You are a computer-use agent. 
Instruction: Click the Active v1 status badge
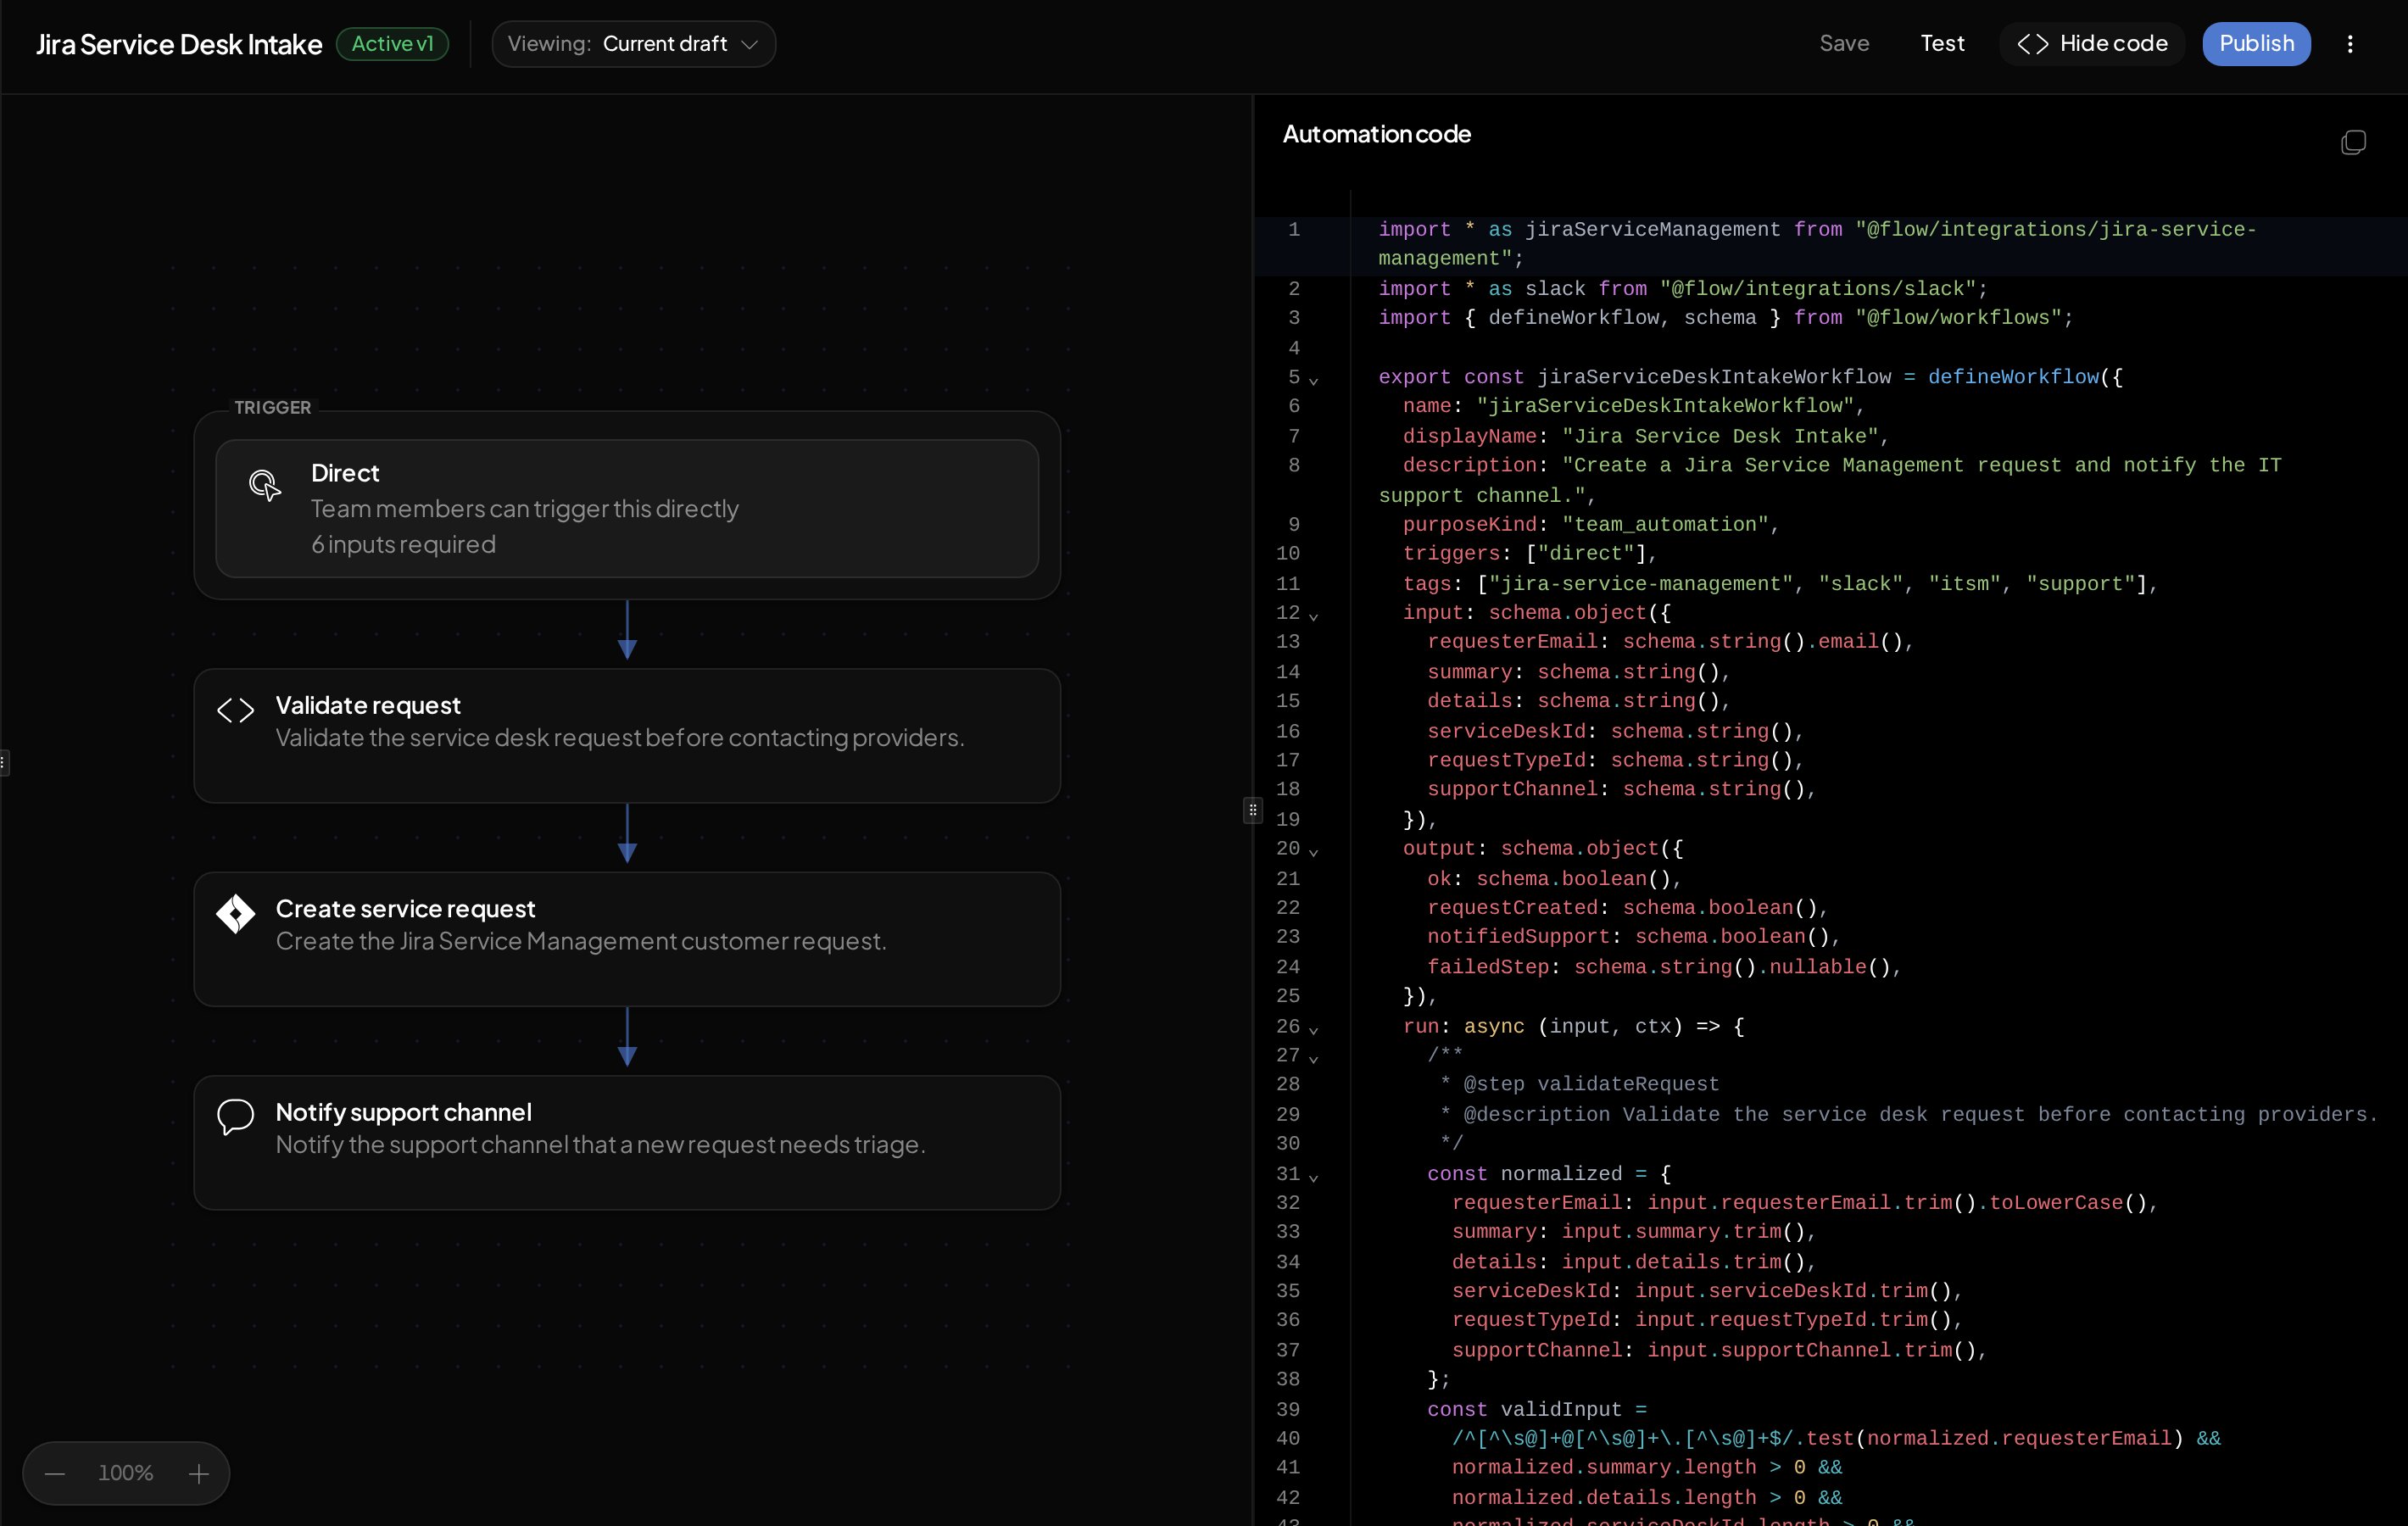click(x=392, y=44)
